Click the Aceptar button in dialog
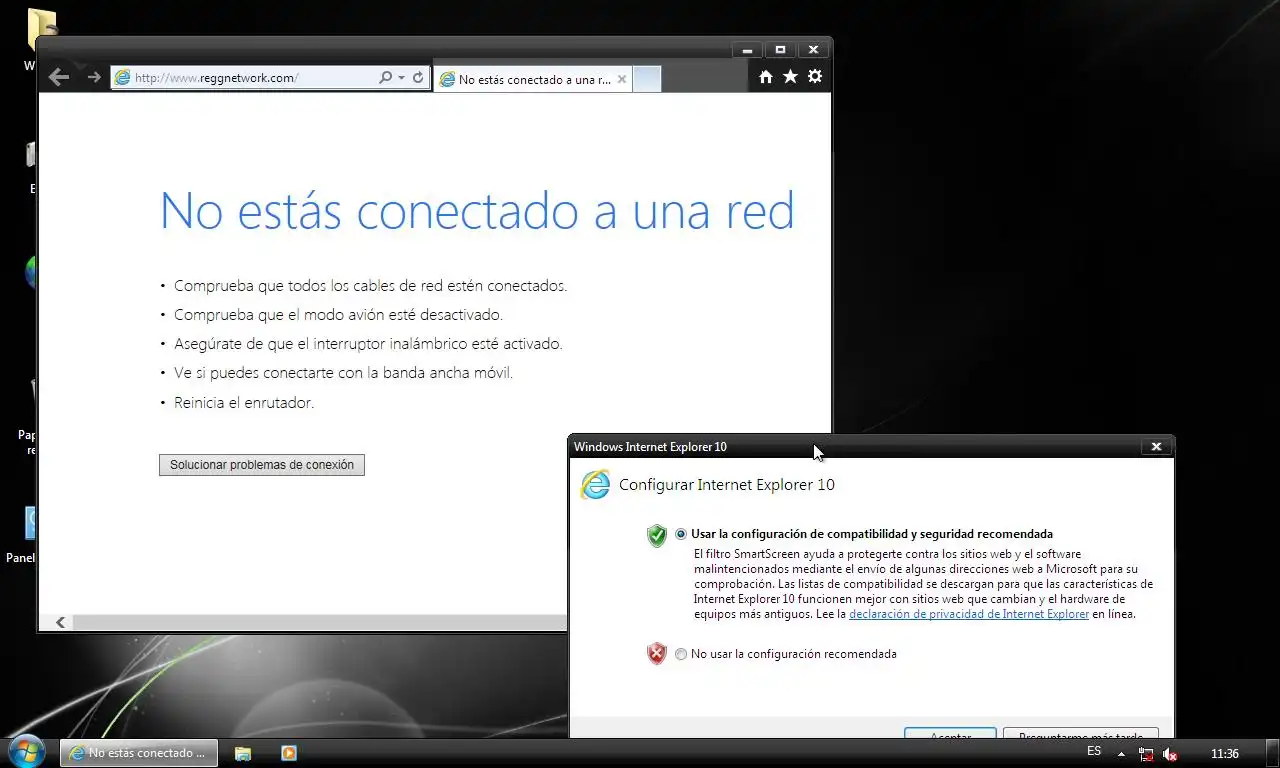This screenshot has width=1280, height=768. (x=950, y=734)
